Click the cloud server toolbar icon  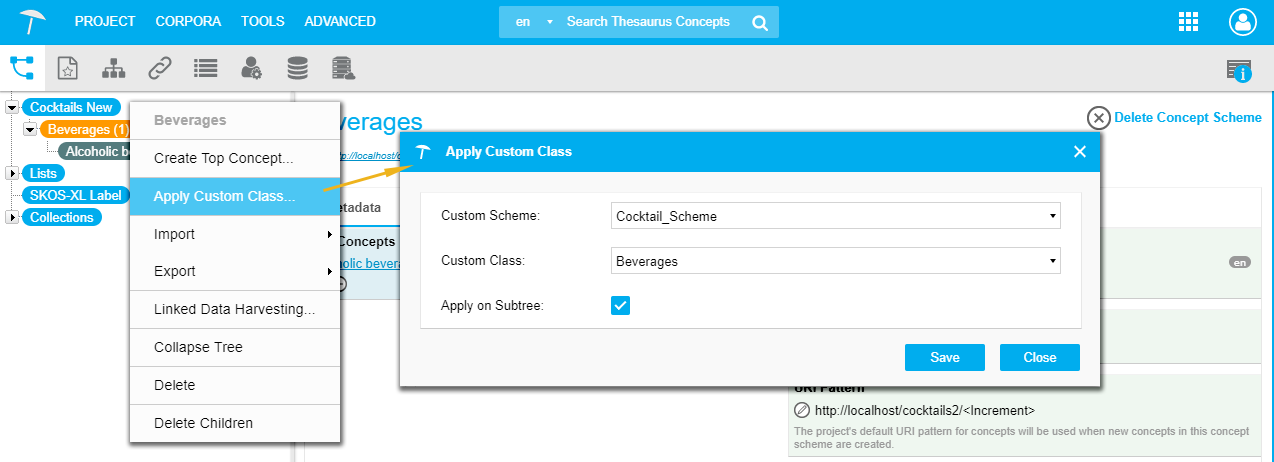[344, 68]
